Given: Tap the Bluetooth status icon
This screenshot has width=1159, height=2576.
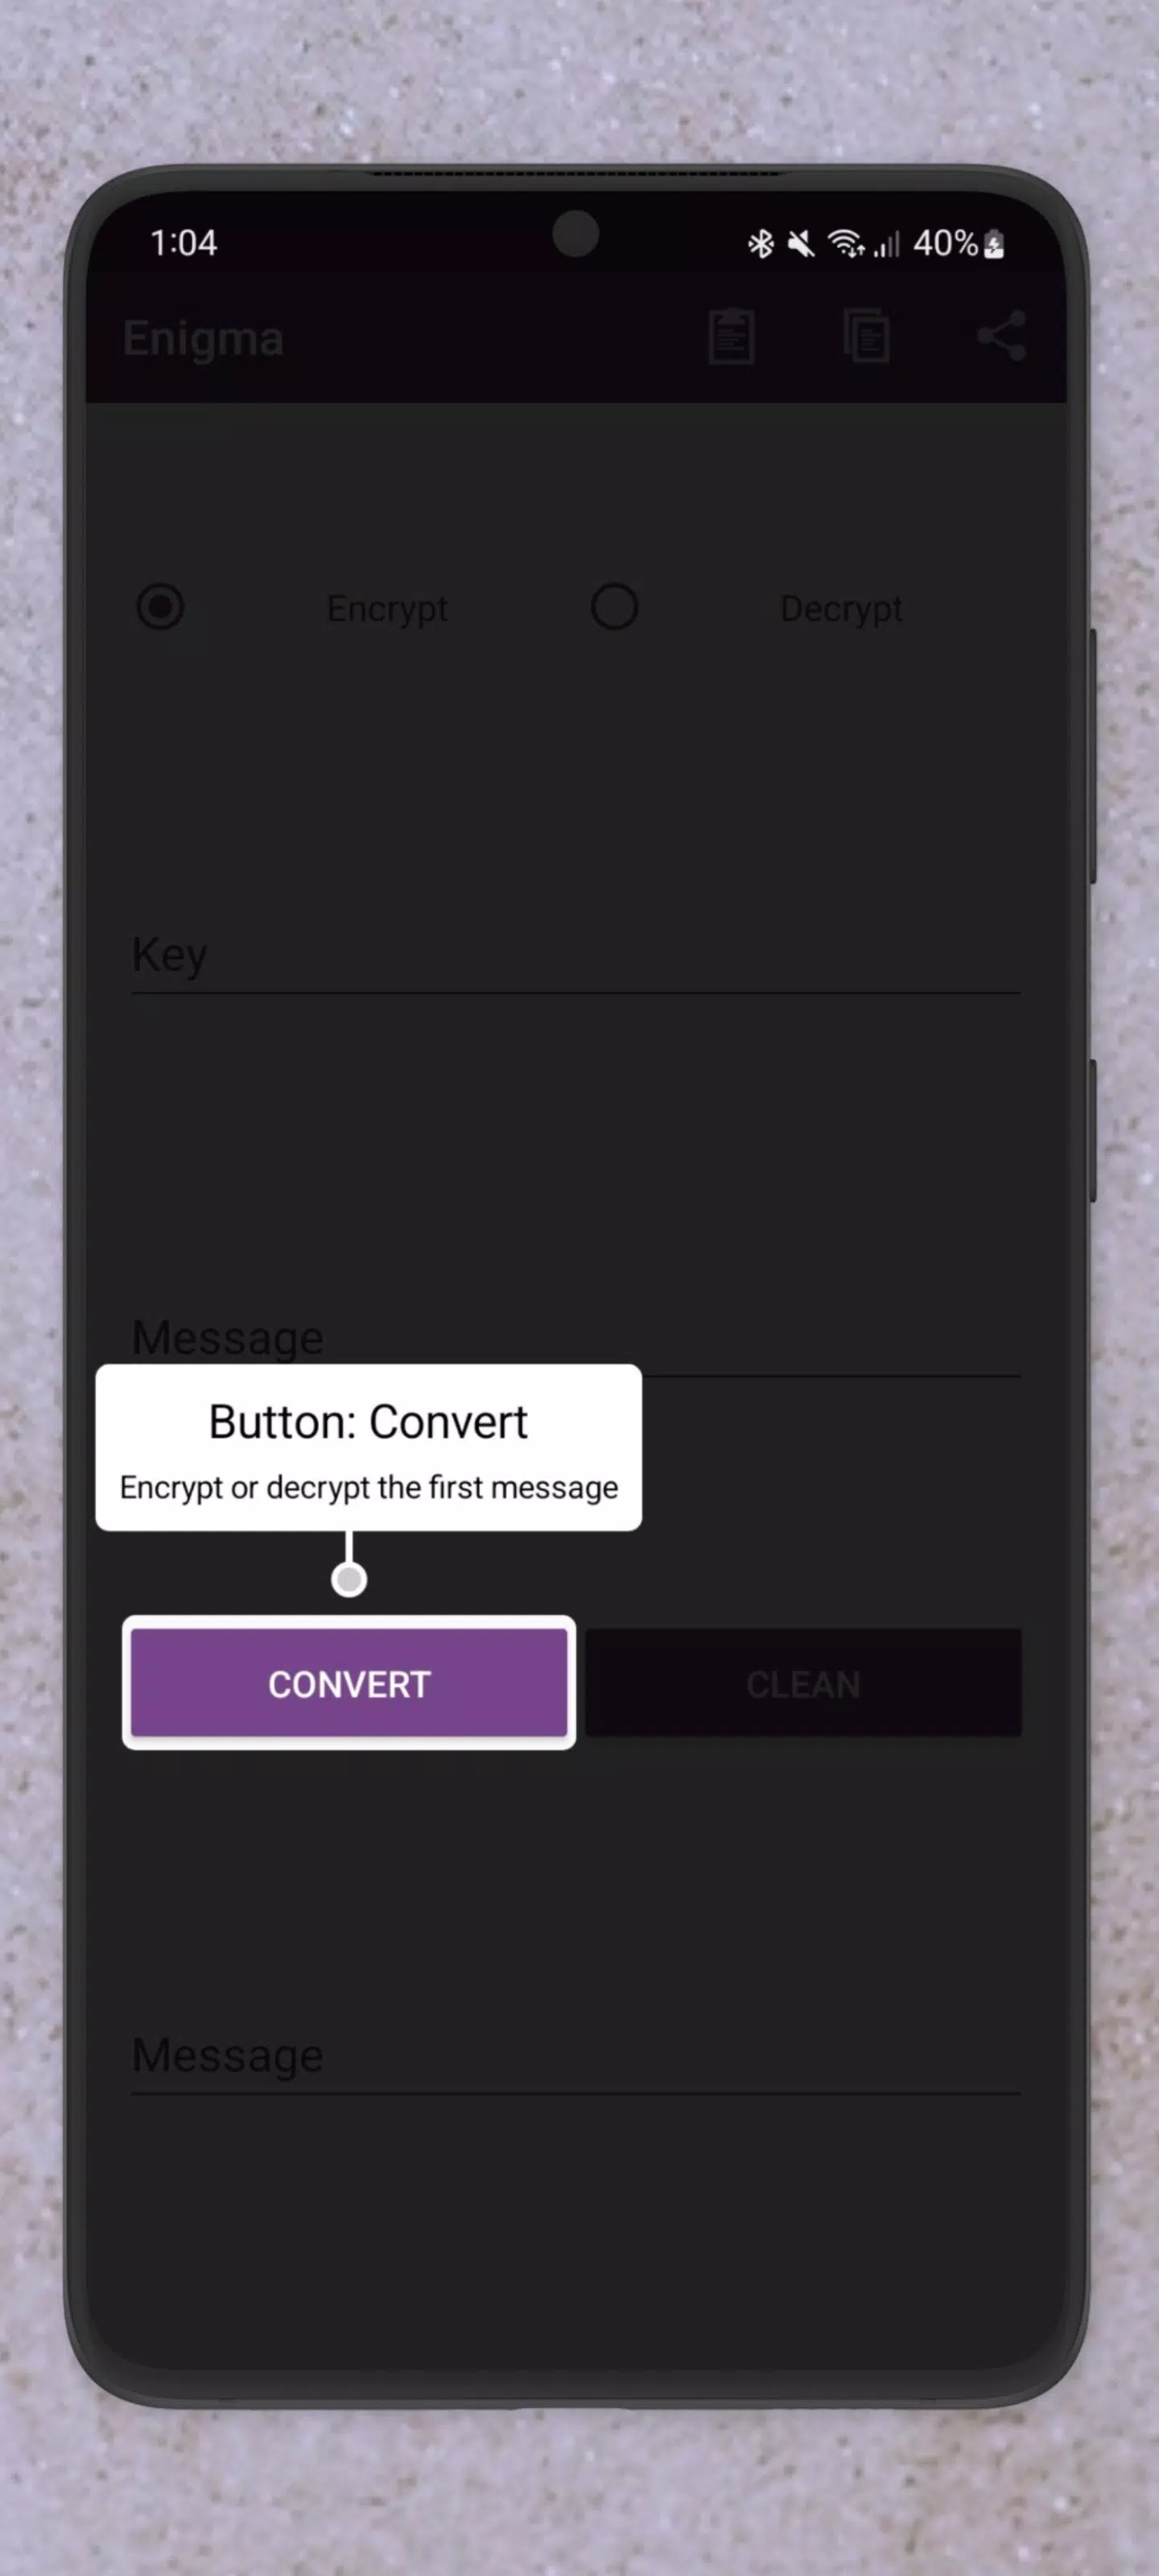Looking at the screenshot, I should pyautogui.click(x=761, y=243).
